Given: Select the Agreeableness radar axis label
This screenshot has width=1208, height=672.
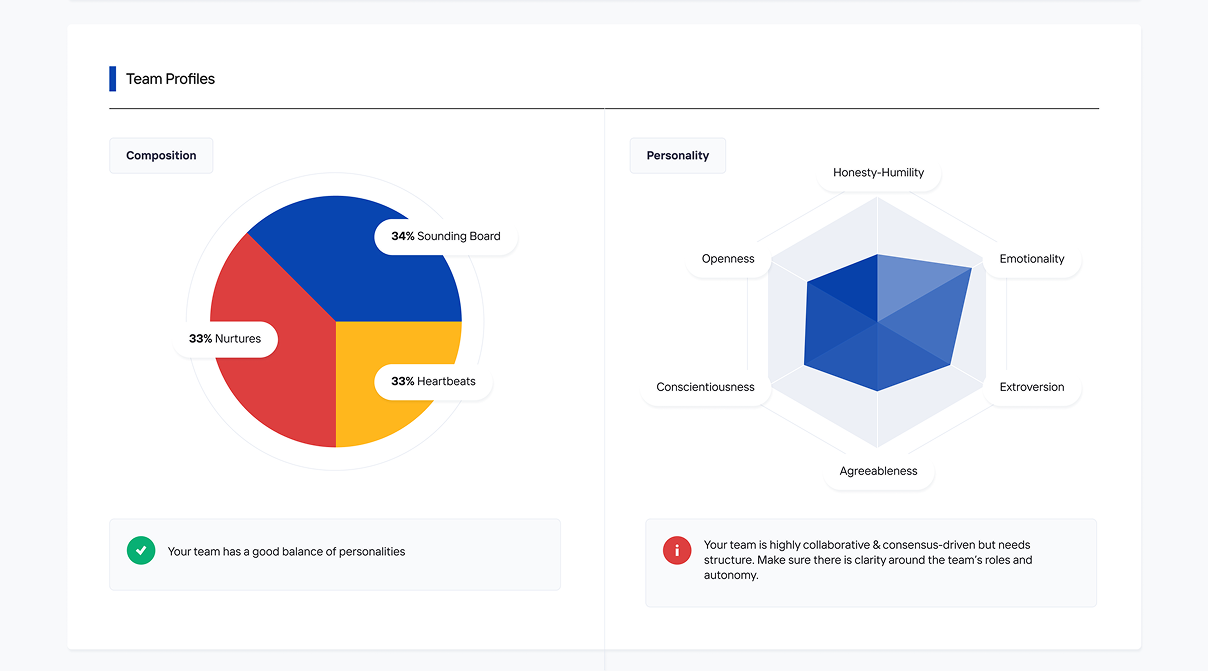Looking at the screenshot, I should pos(878,471).
